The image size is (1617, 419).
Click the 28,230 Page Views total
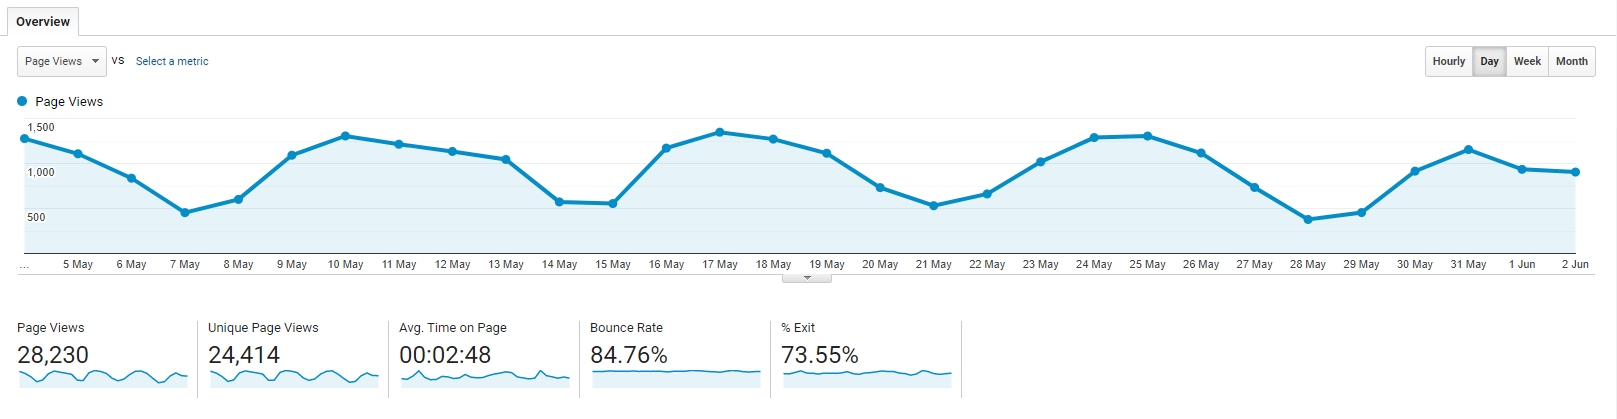[53, 355]
